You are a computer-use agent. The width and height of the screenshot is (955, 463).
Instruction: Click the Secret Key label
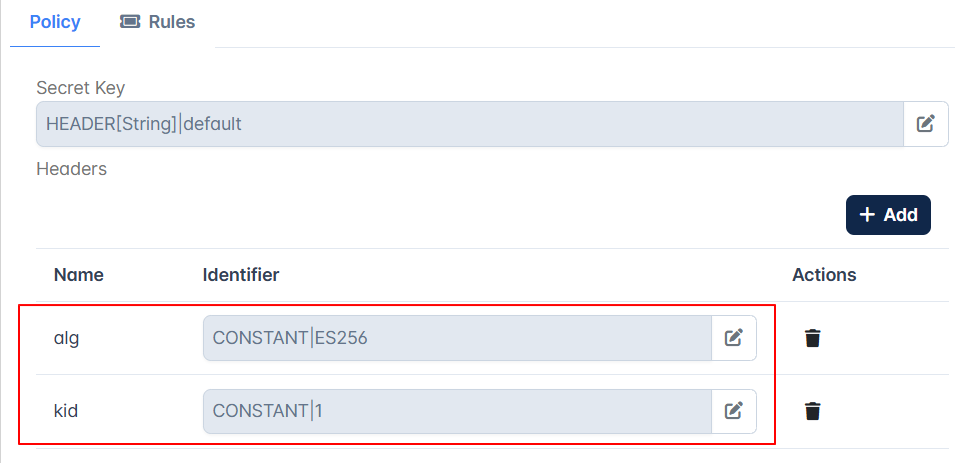(80, 88)
